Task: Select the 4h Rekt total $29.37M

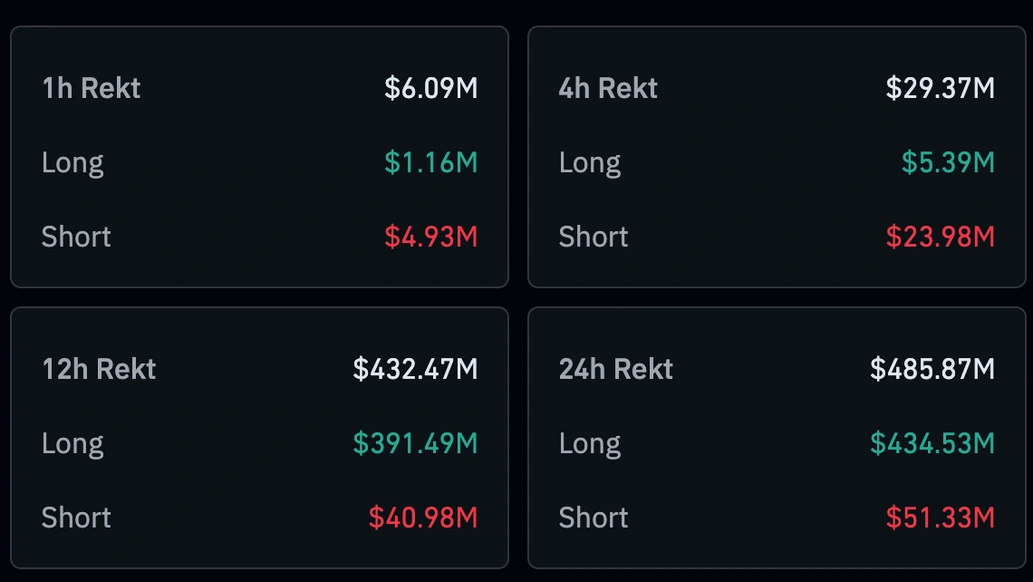Action: (940, 88)
